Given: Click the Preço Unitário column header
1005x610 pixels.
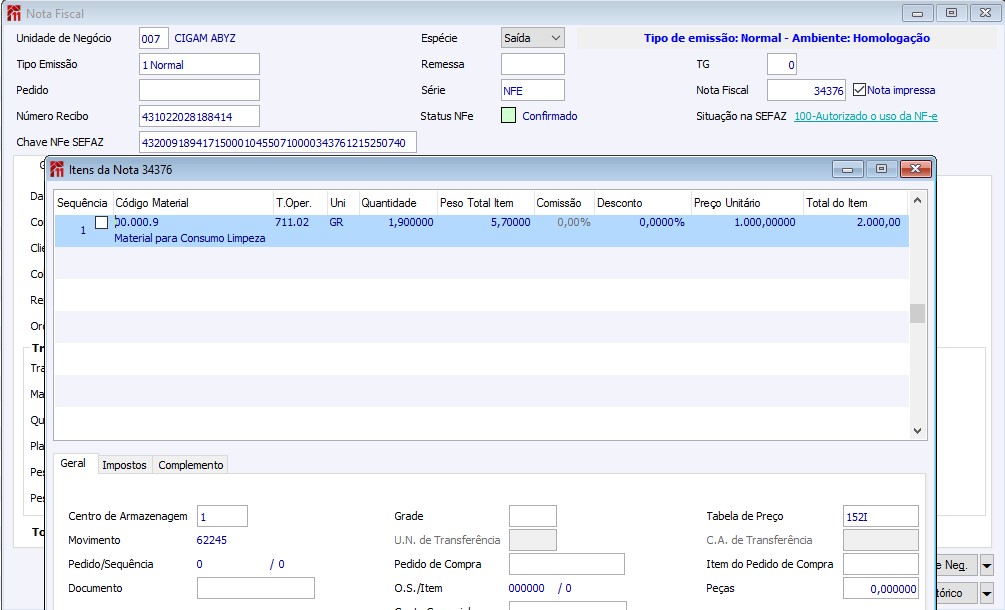Looking at the screenshot, I should coord(747,203).
